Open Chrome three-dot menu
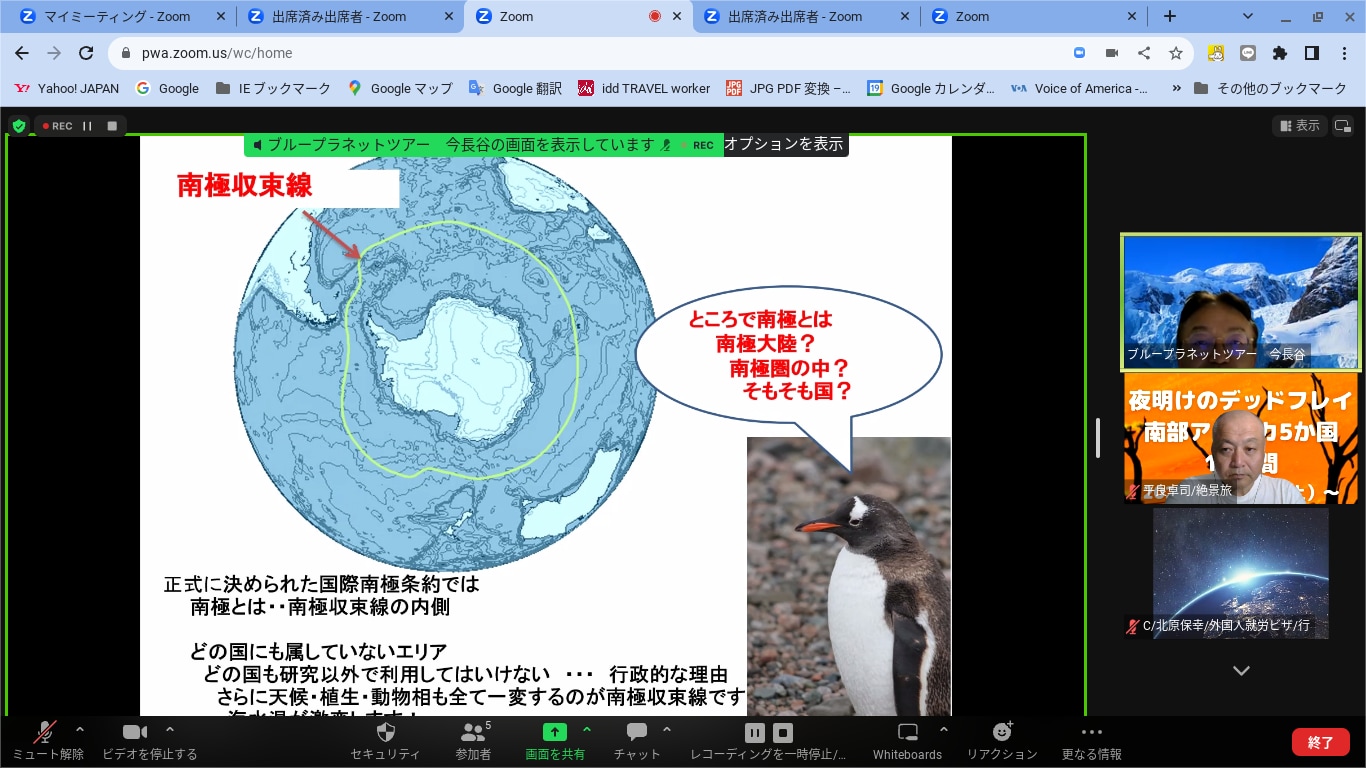The height and width of the screenshot is (768, 1366). coord(1344,53)
